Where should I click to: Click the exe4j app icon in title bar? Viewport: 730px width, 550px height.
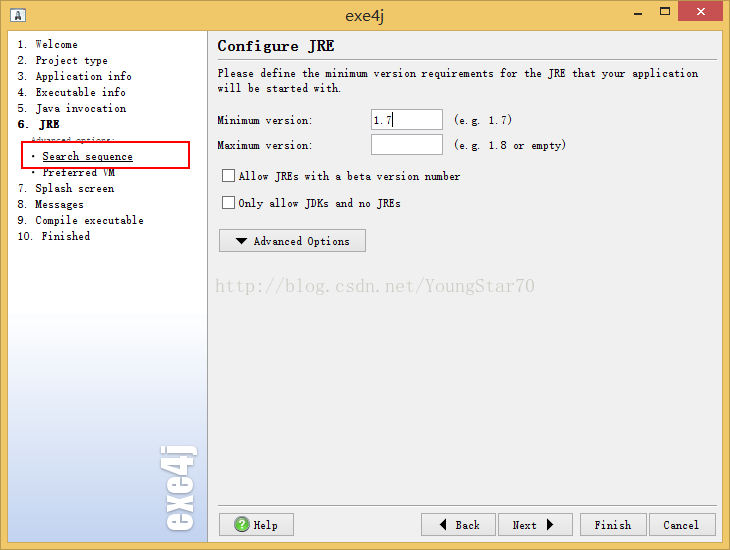(x=18, y=15)
